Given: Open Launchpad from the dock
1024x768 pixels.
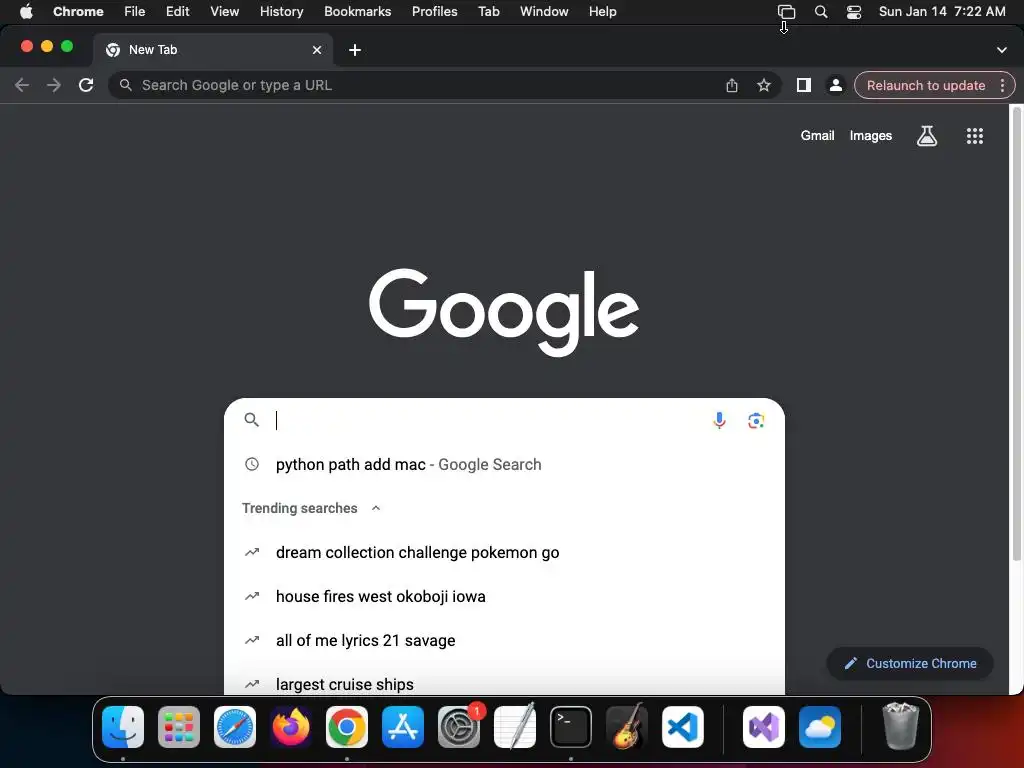Looking at the screenshot, I should (179, 727).
